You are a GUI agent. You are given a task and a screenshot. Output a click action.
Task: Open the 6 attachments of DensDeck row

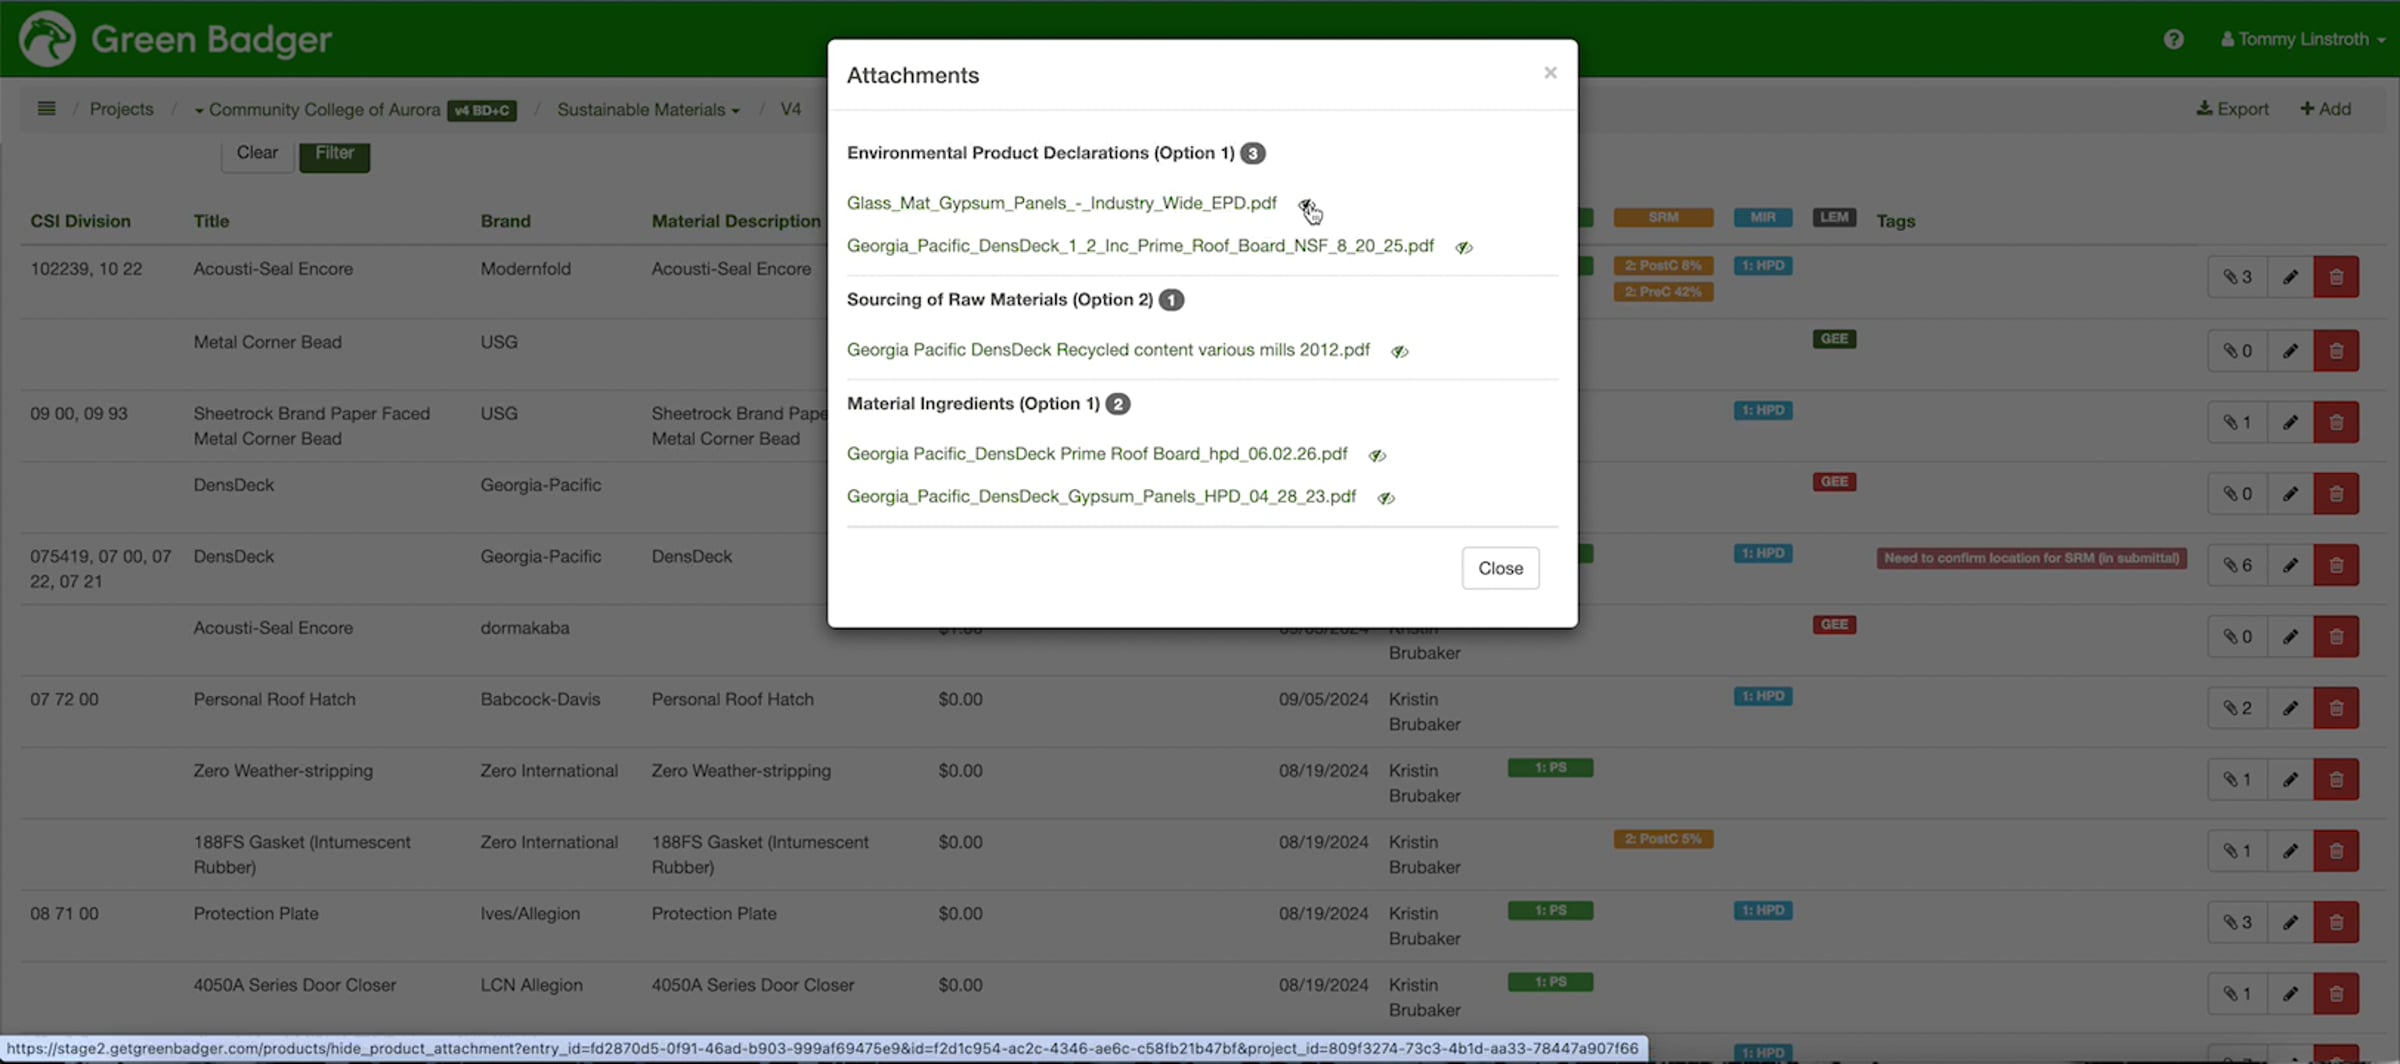[x=2238, y=565]
